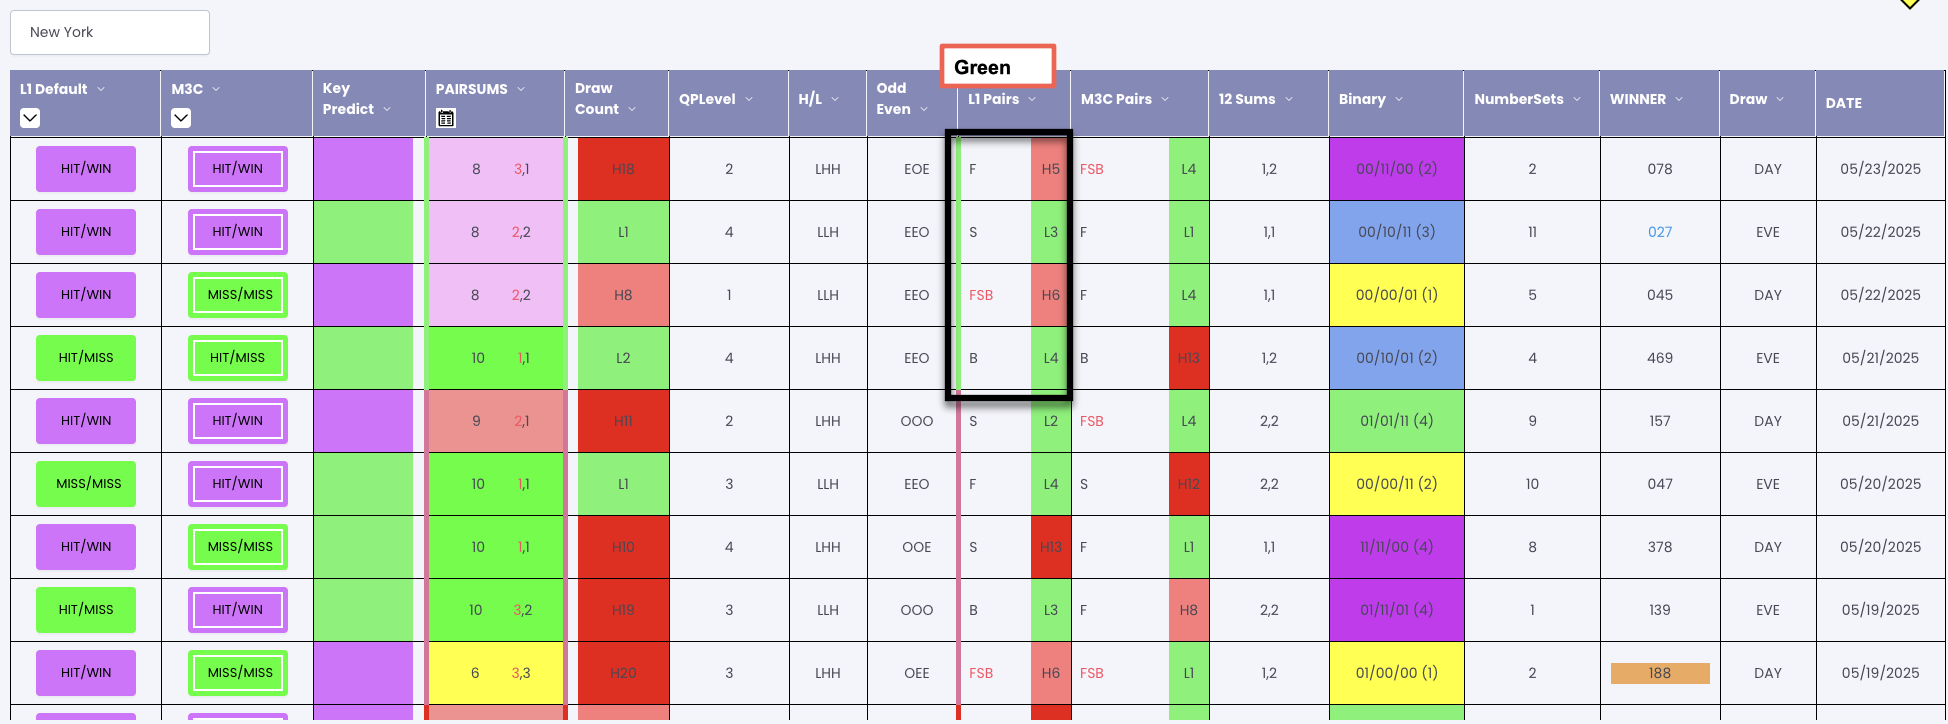Select the green Key Predict cell in winner 469 row
Screen dimensions: 1948x724
pyautogui.click(x=363, y=358)
